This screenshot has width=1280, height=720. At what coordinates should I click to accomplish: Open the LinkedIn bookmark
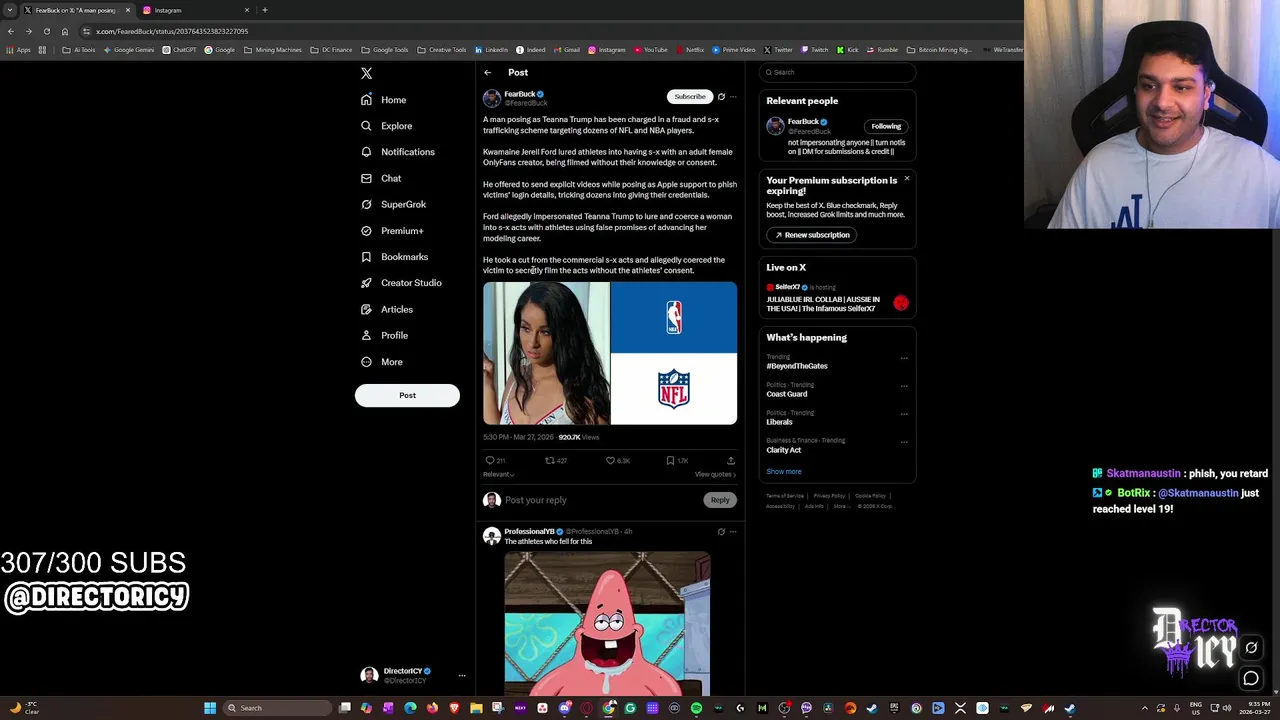click(x=491, y=50)
